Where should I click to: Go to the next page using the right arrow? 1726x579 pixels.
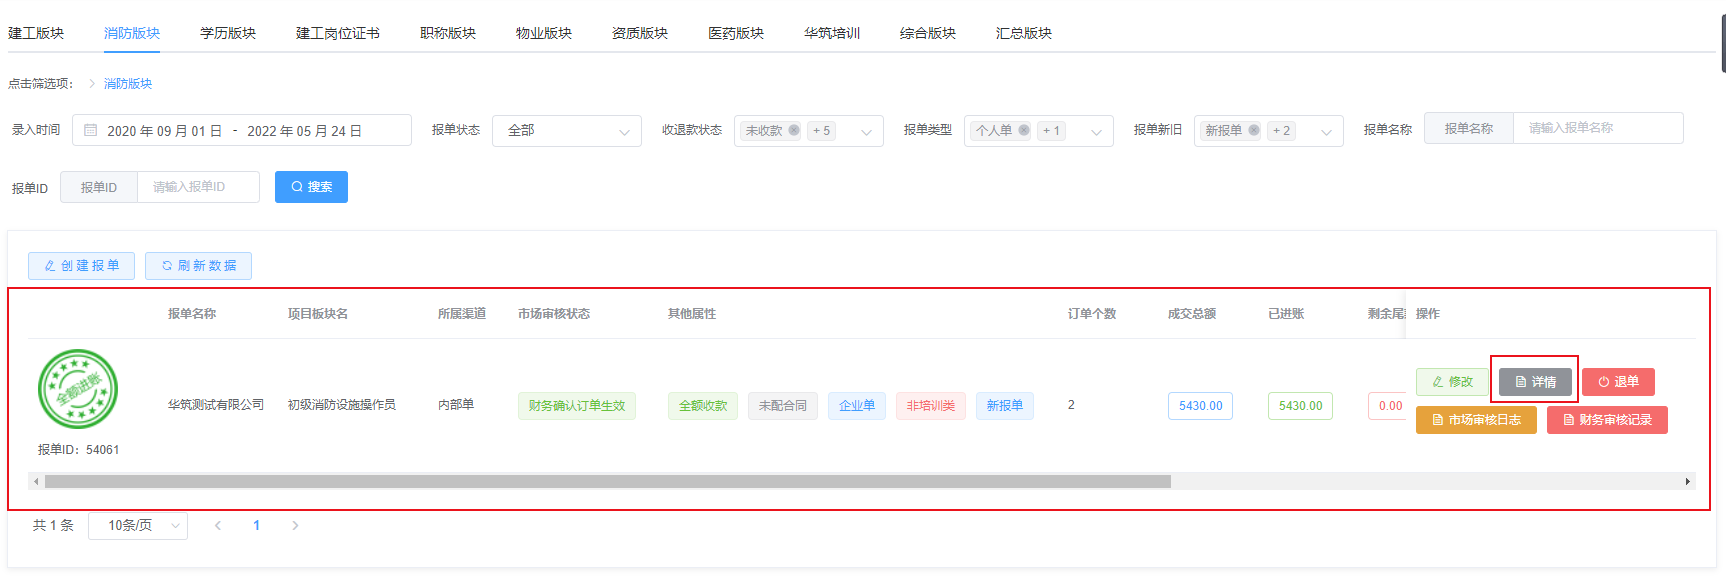click(x=295, y=525)
